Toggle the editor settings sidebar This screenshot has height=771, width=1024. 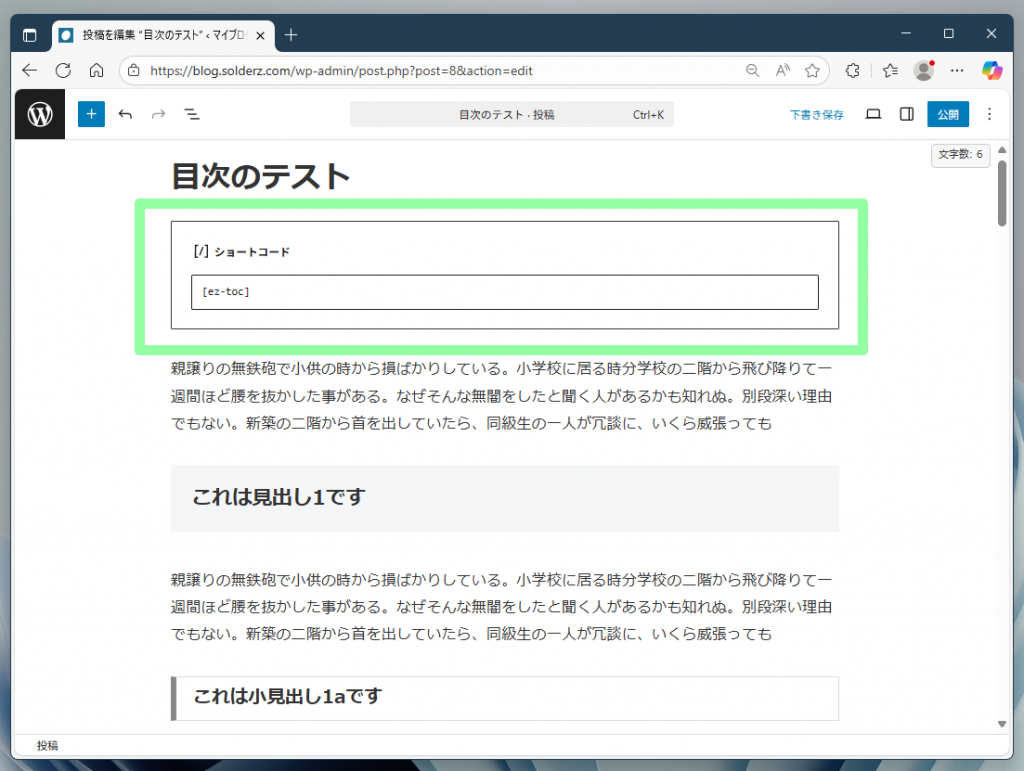[906, 114]
